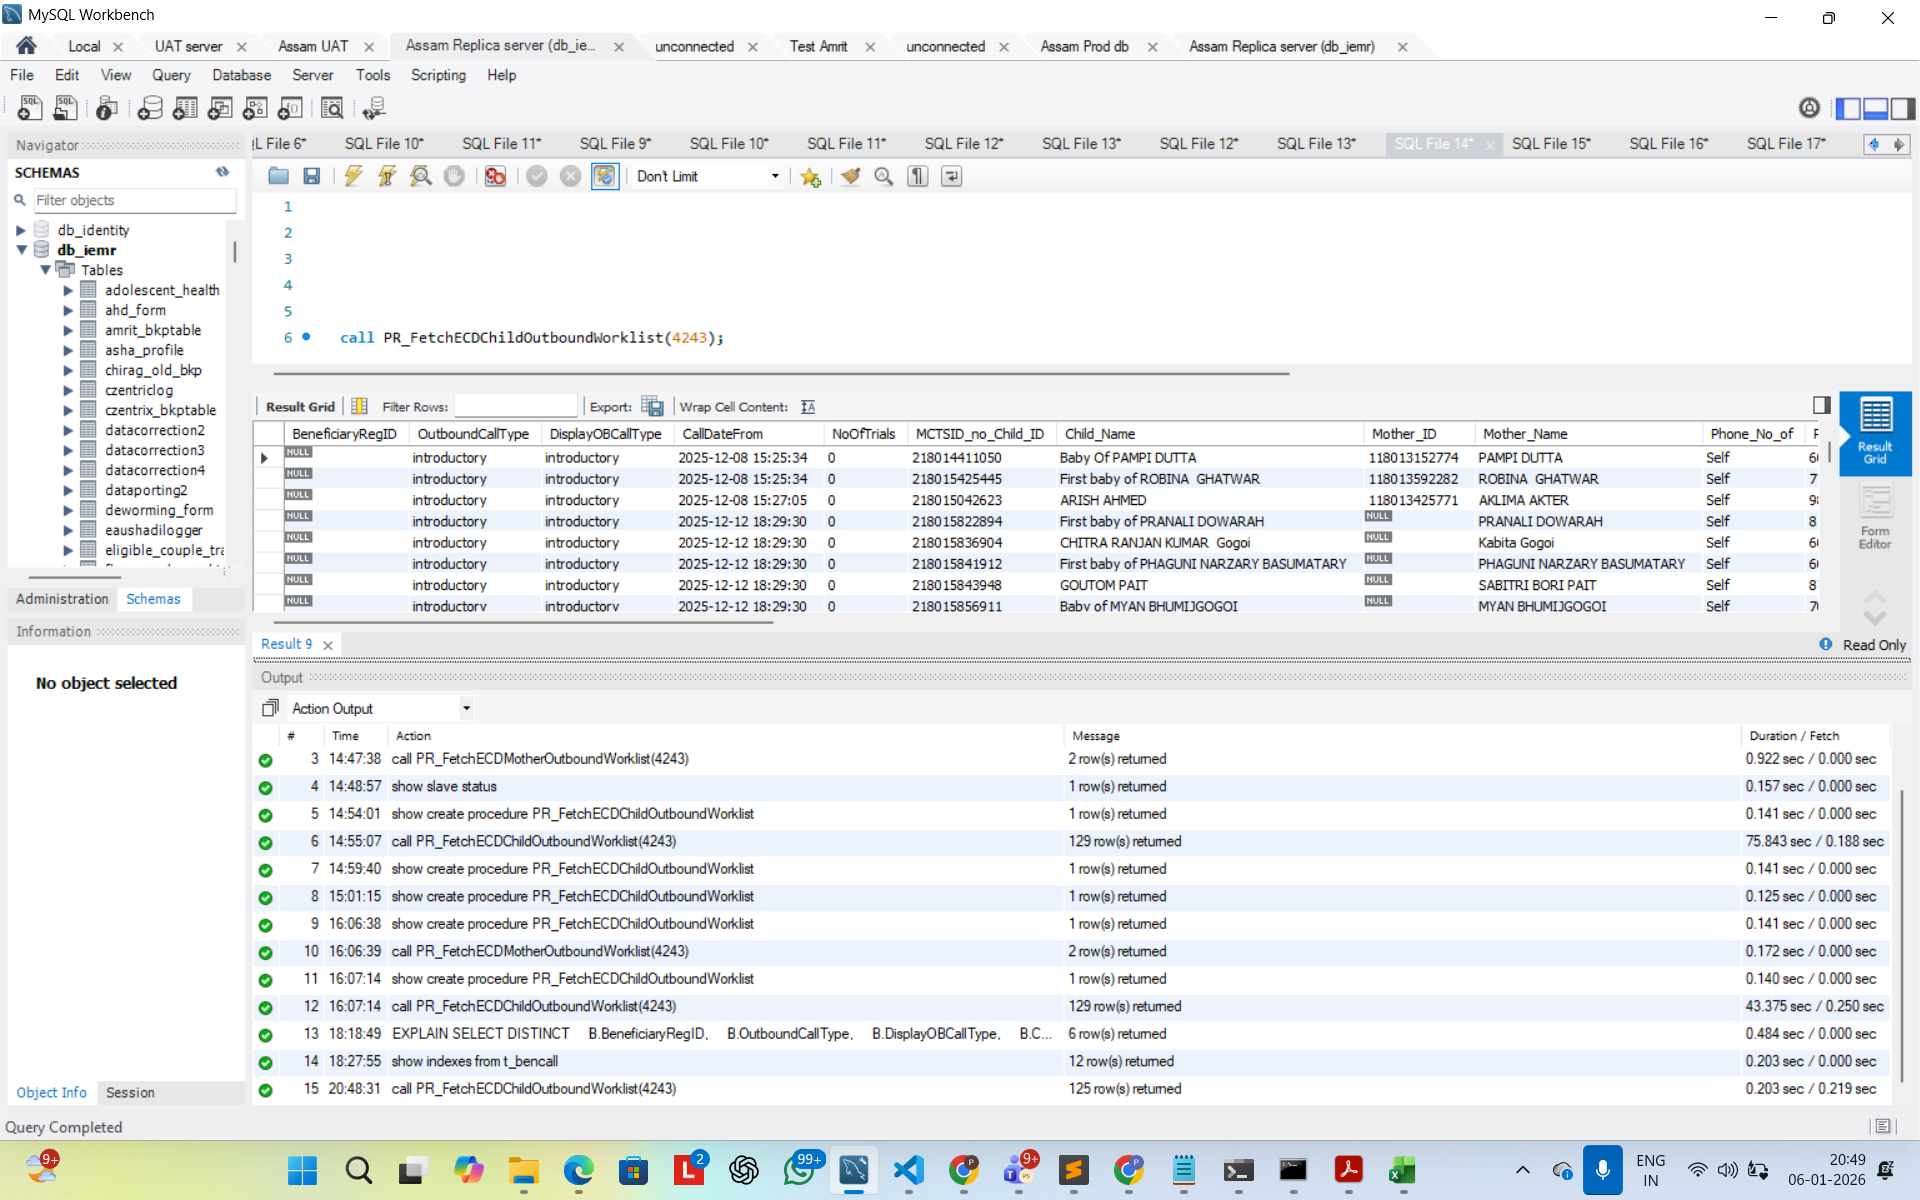Add snippet with star plus icon

810,176
